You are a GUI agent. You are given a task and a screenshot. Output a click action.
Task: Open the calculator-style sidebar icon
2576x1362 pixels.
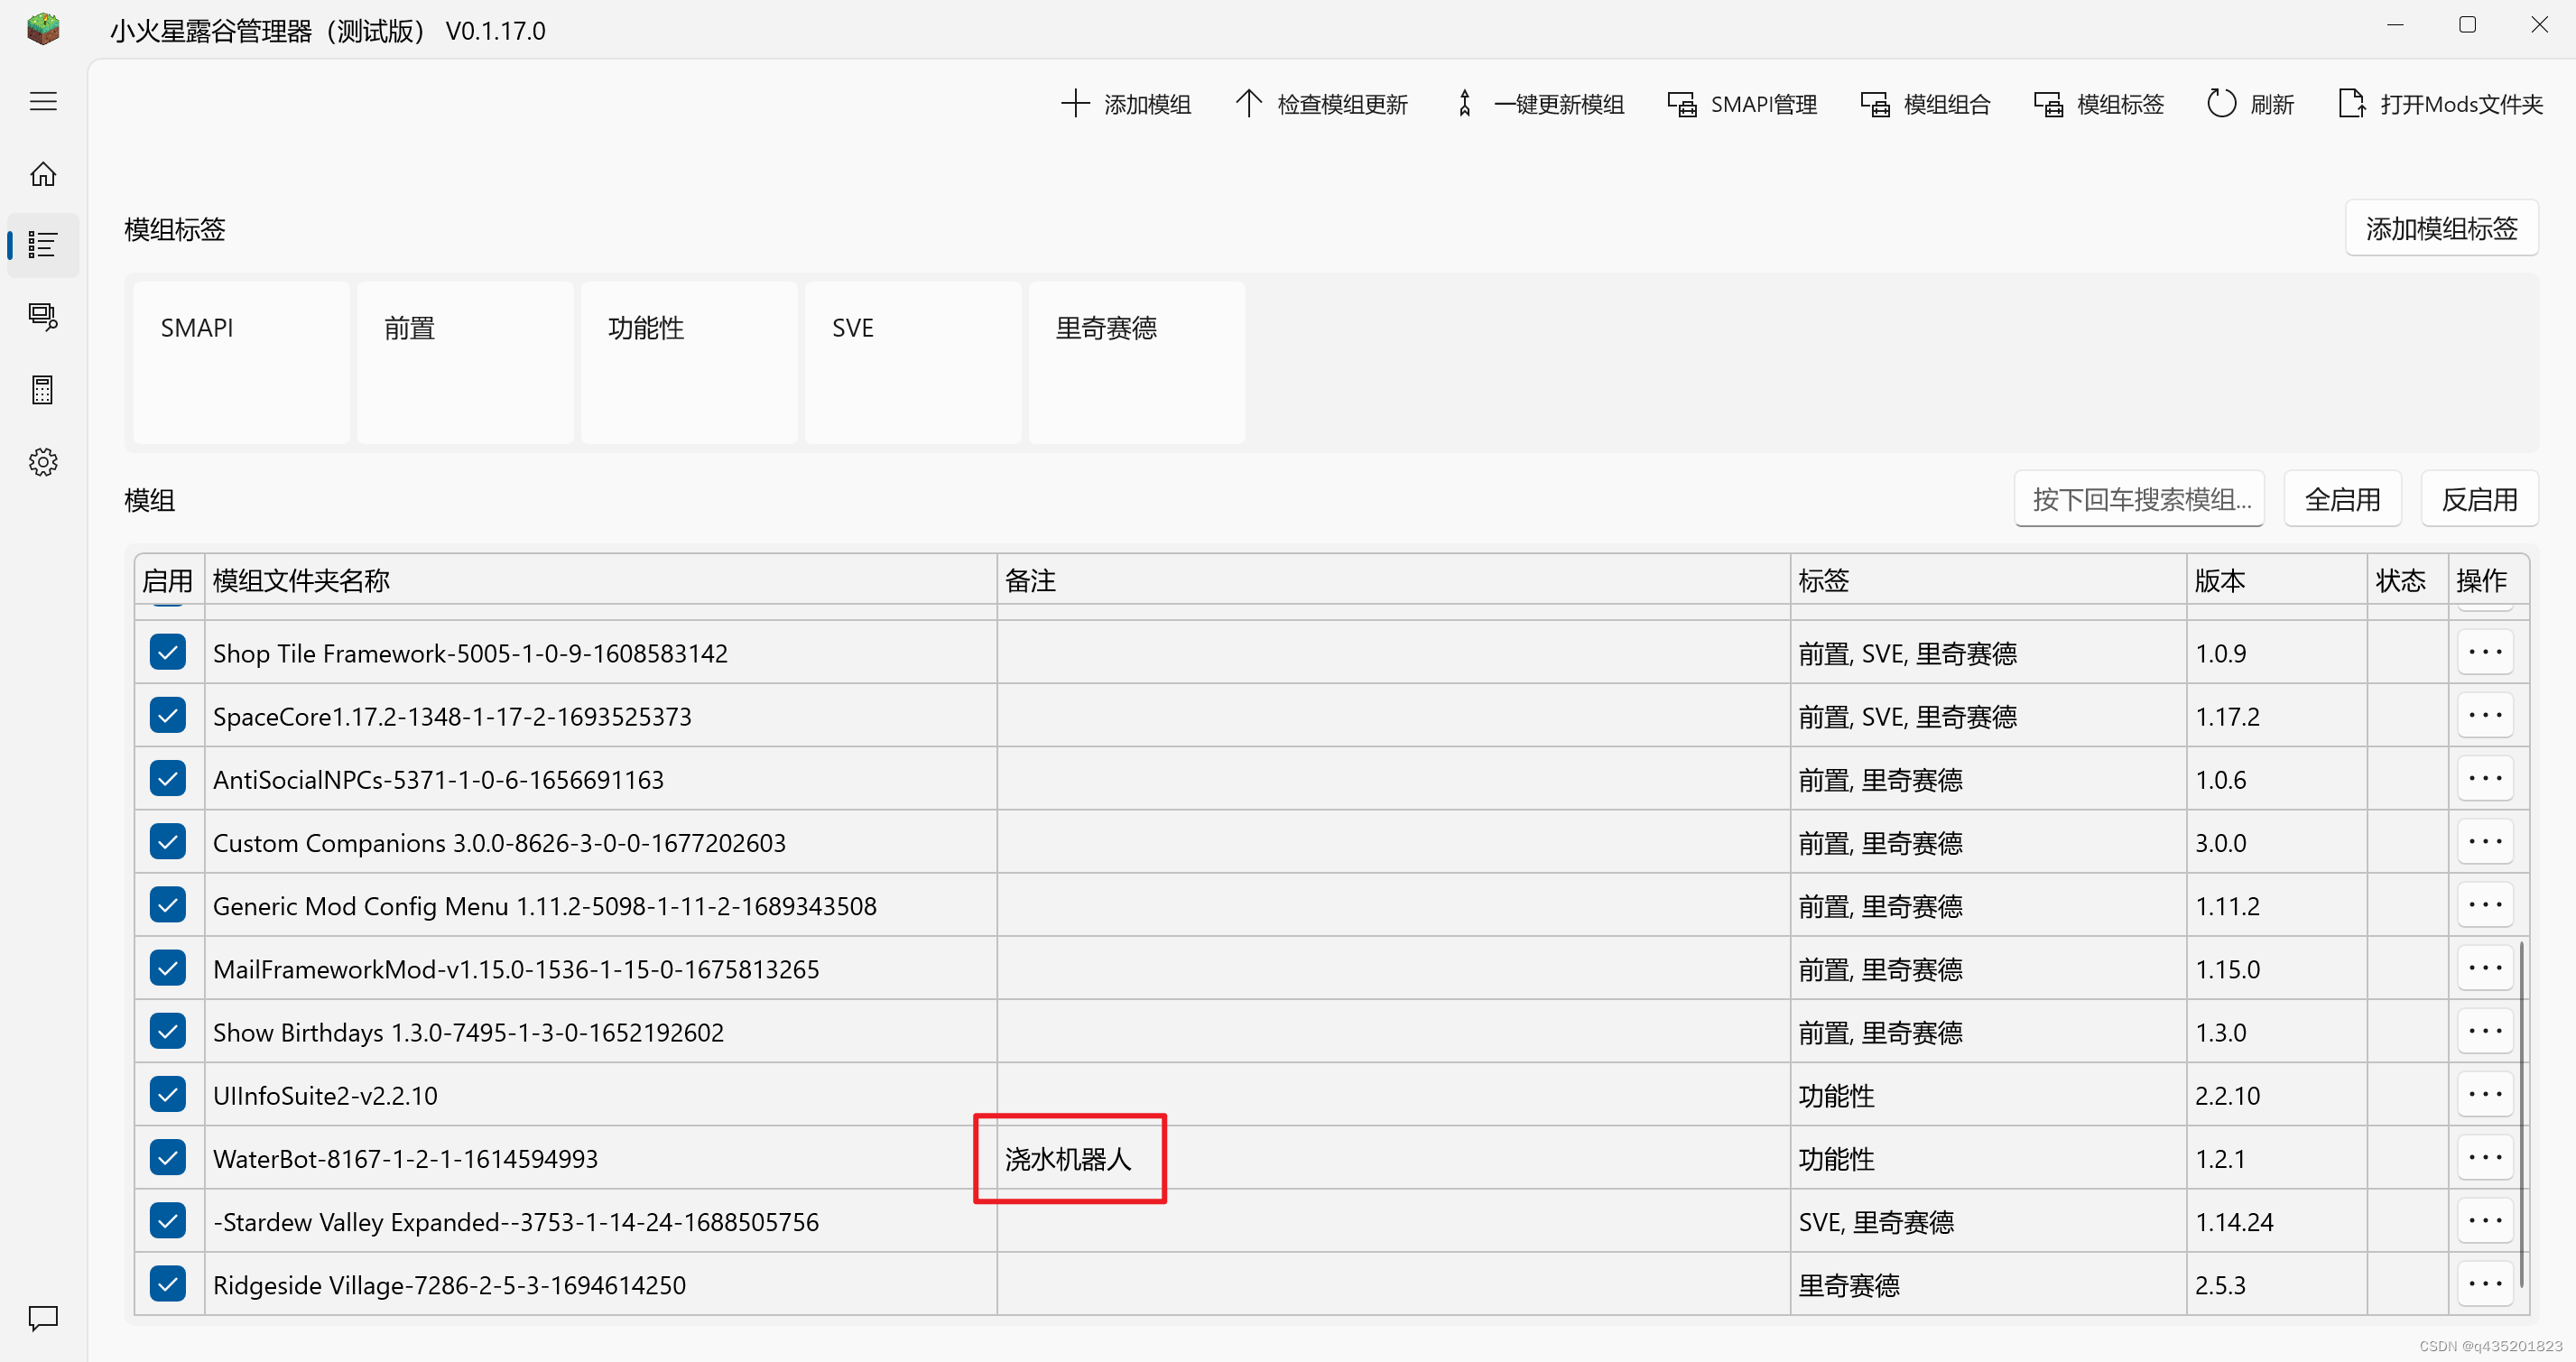click(43, 389)
